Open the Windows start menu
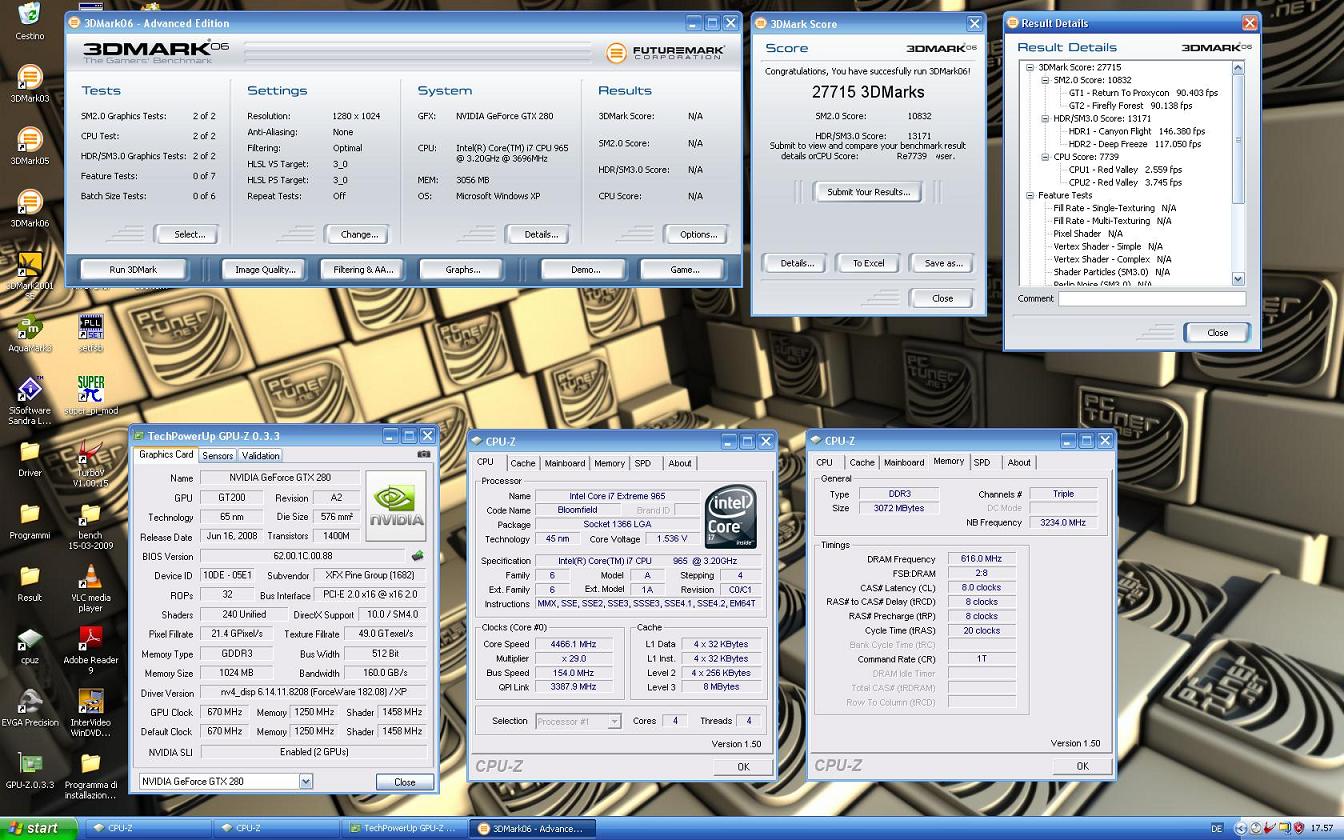This screenshot has width=1344, height=840. (x=39, y=828)
